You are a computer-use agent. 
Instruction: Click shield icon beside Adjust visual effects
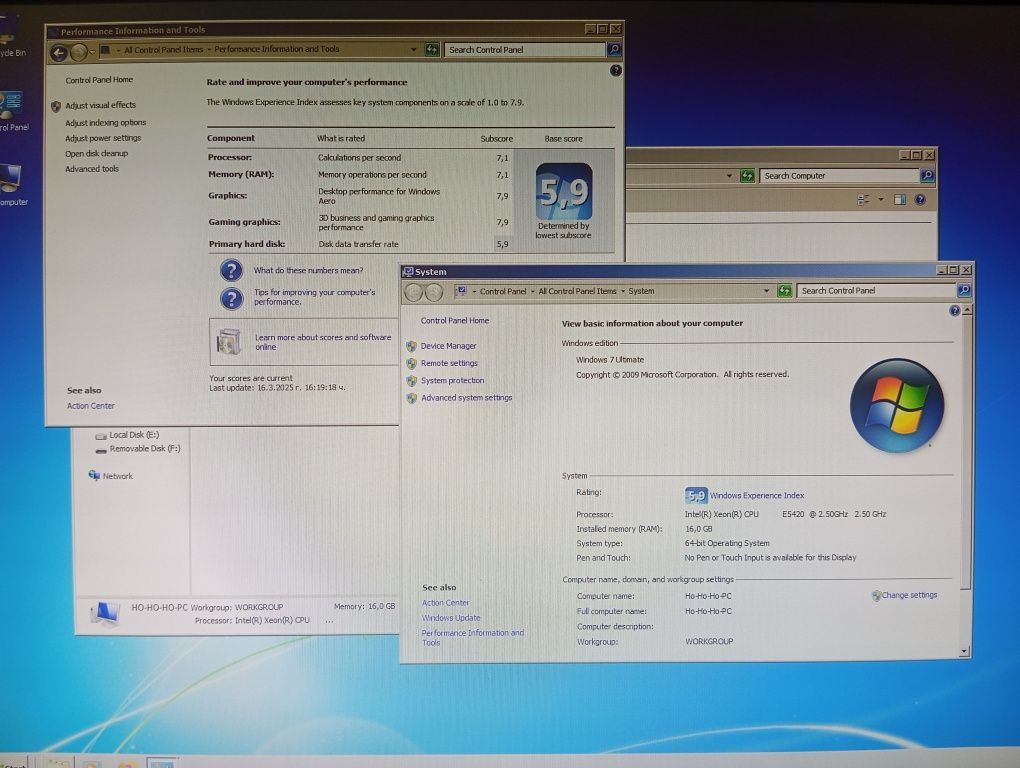[56, 106]
